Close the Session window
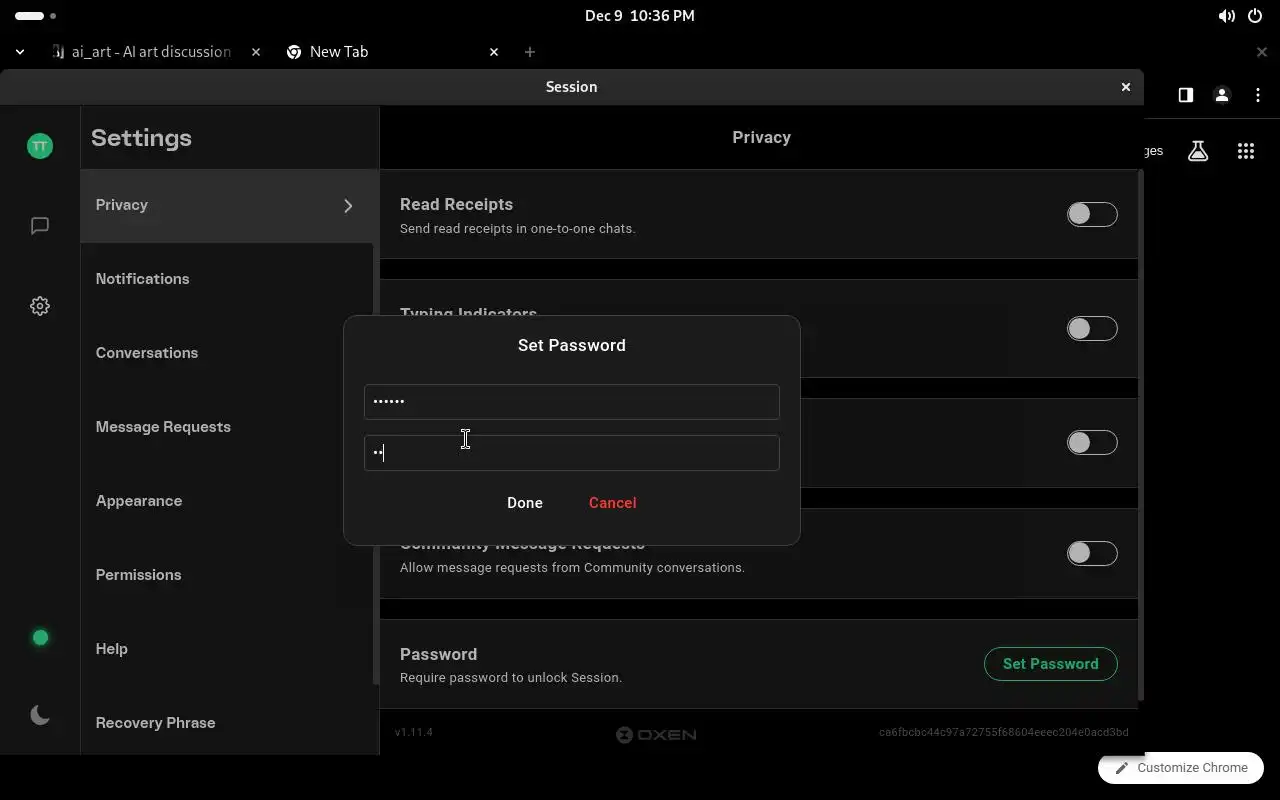Screen dimensions: 1280x800 (1126, 87)
